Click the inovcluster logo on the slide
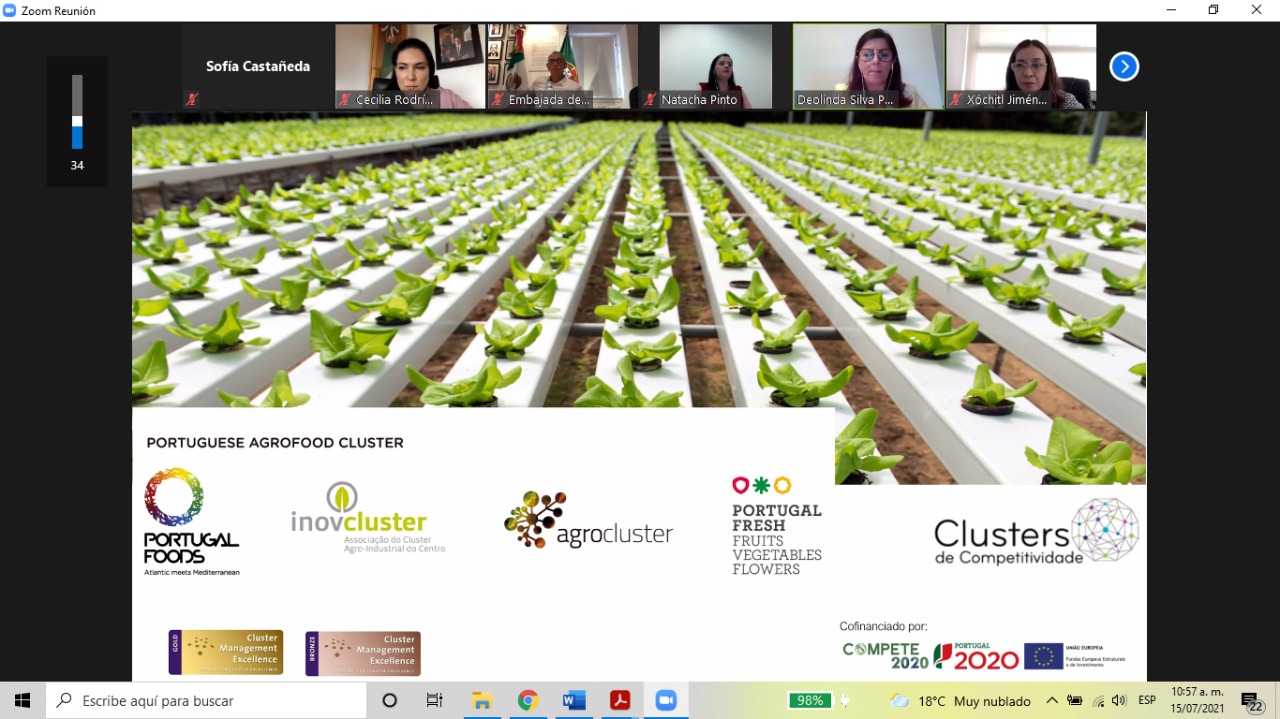 pos(368,518)
